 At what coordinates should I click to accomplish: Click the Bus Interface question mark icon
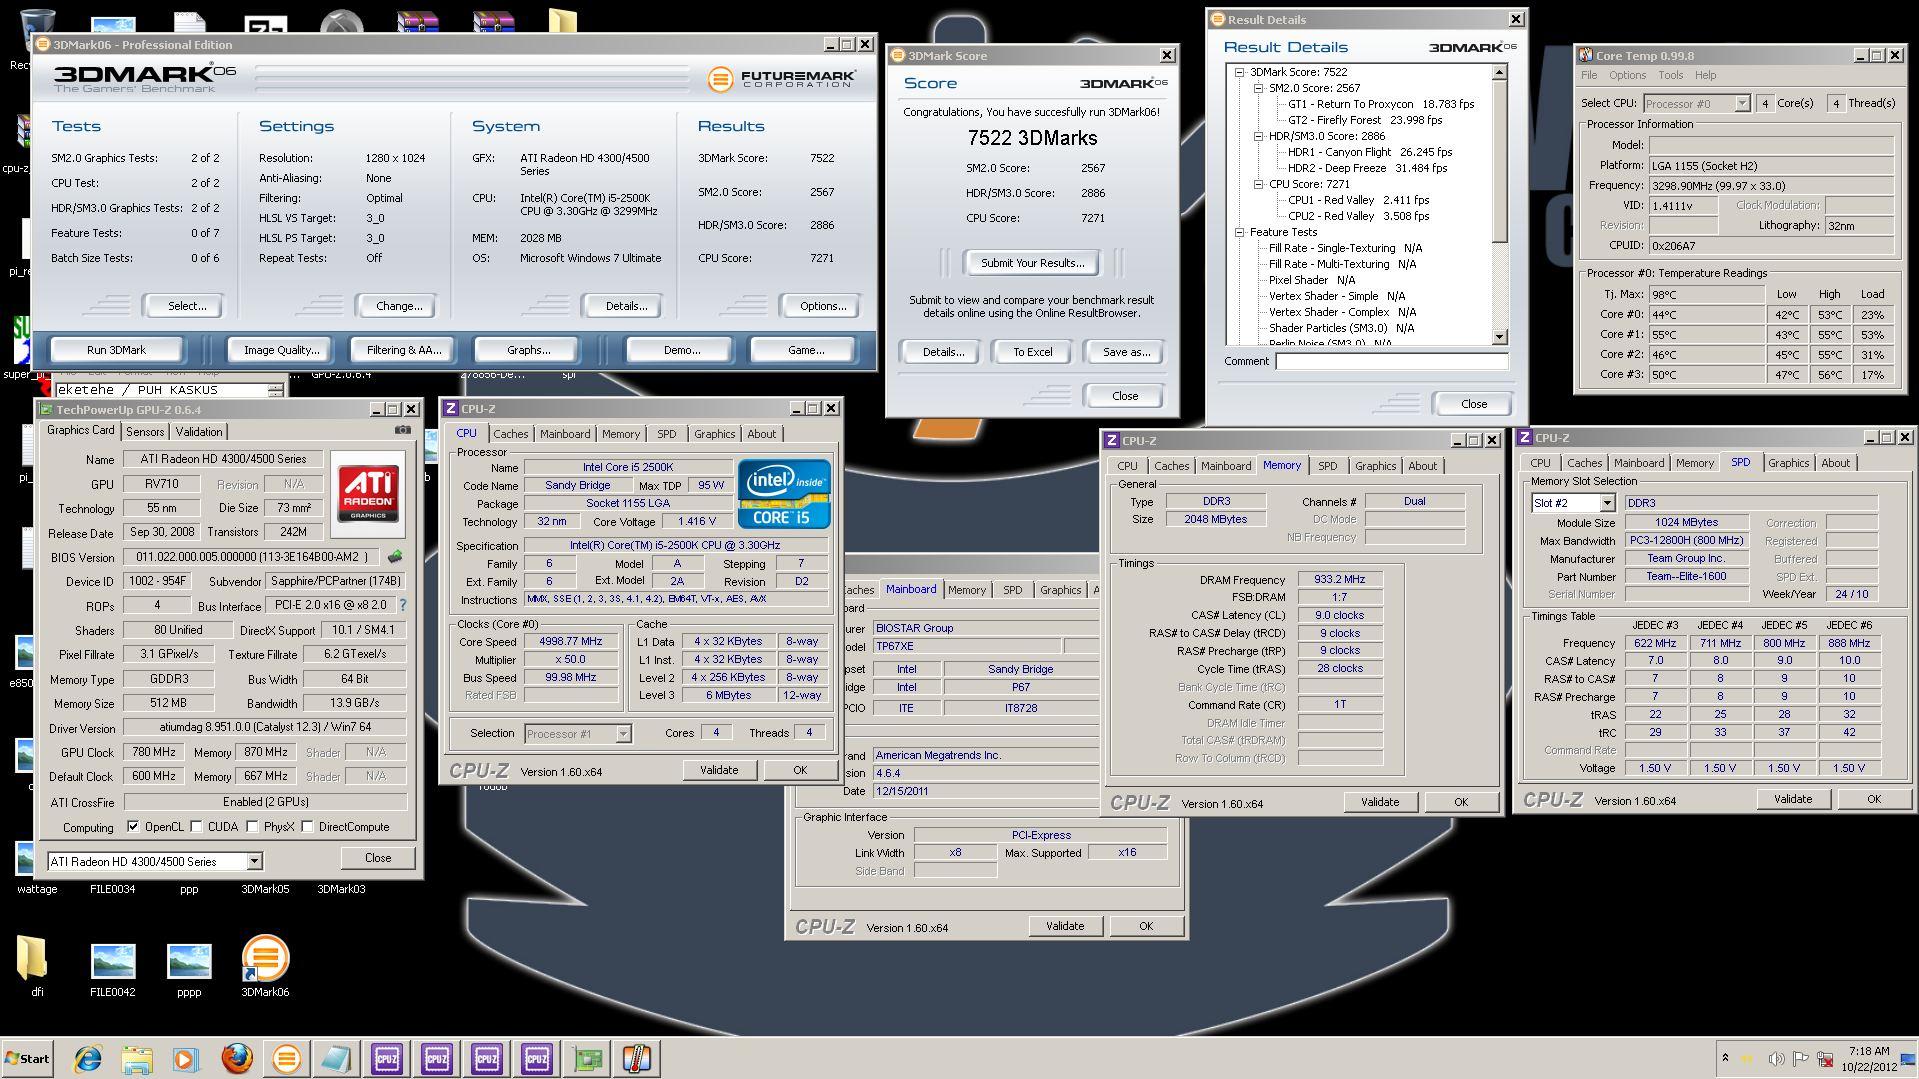tap(403, 605)
